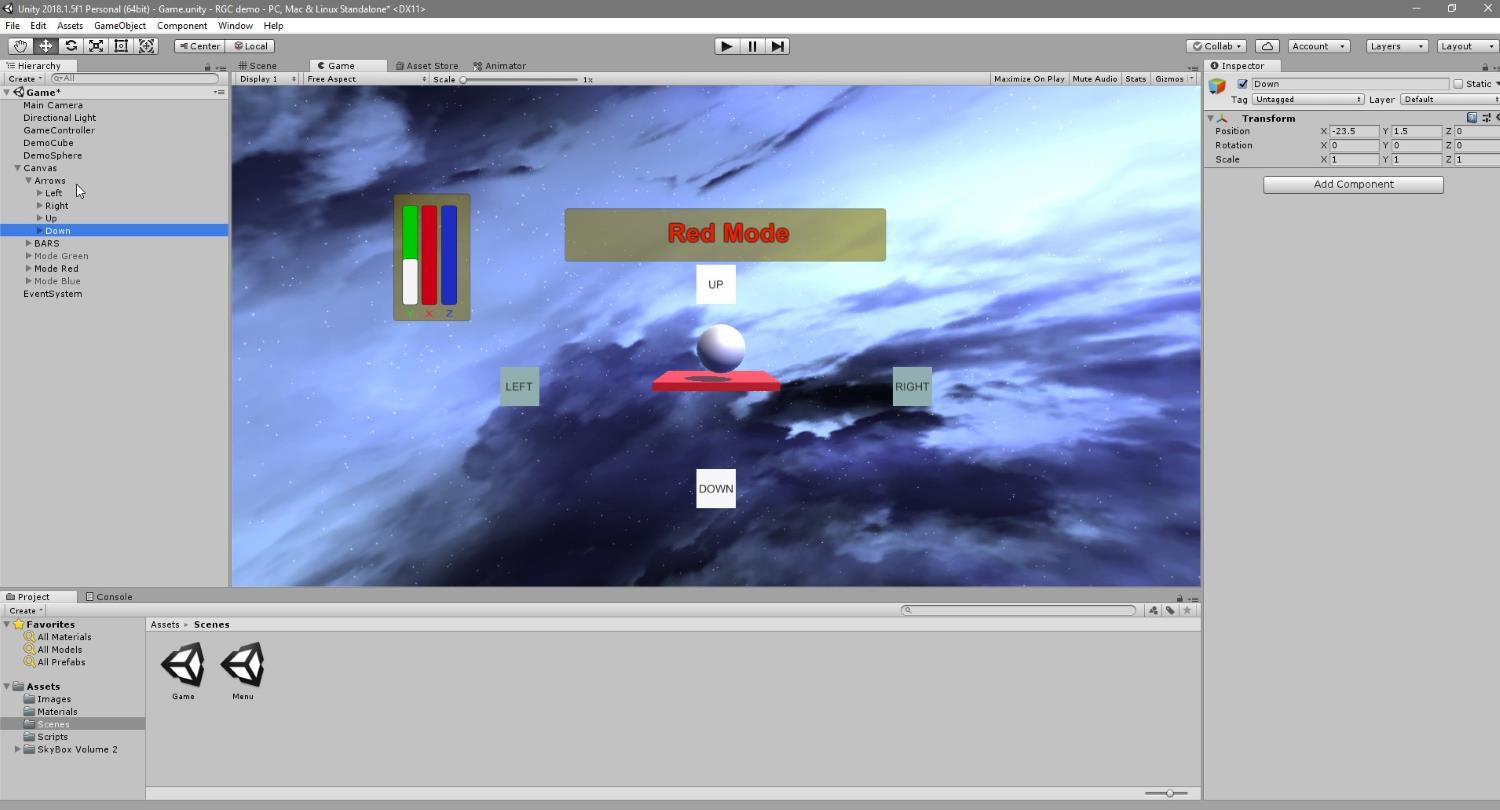
Task: Switch to the Animator tab
Action: click(500, 66)
